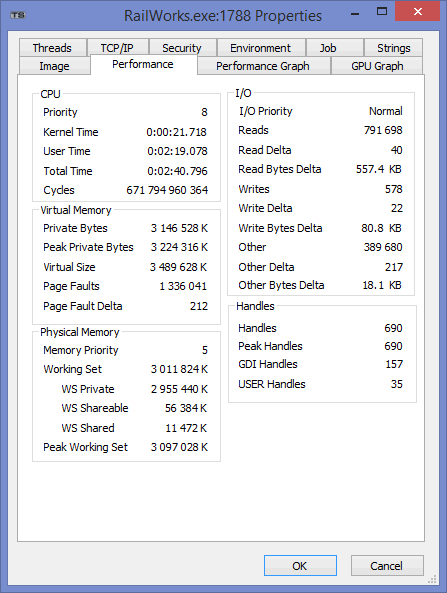Click the Kernel Time label
Screen dimensions: 447x593
point(71,132)
